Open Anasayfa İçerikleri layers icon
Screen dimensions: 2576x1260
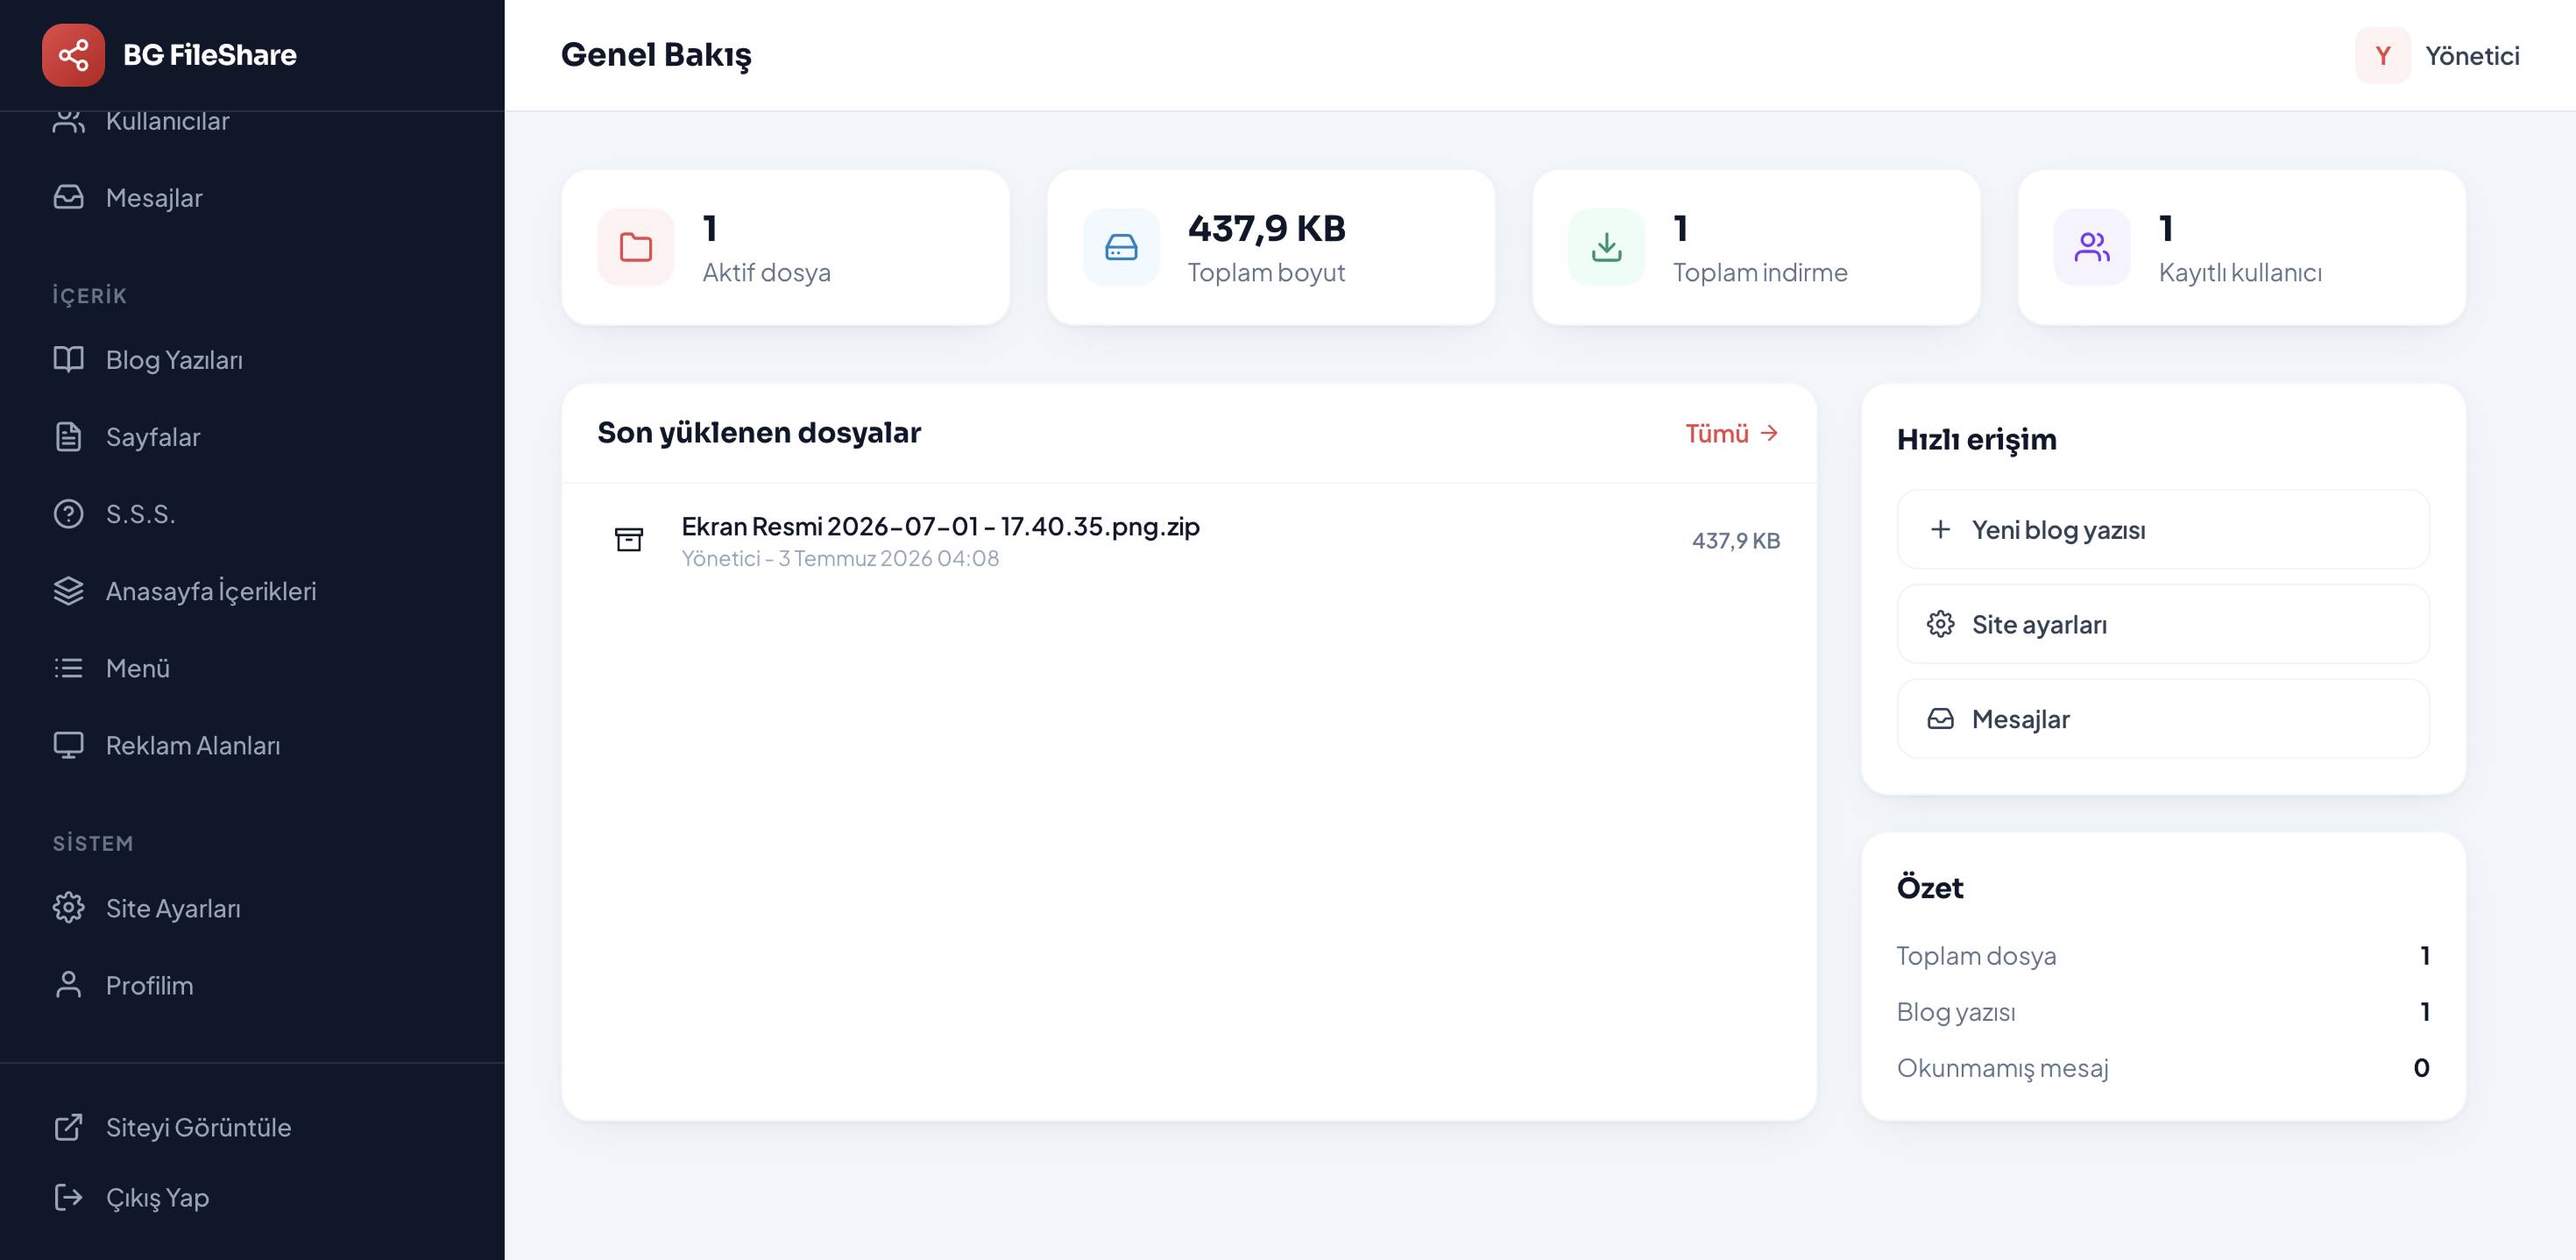point(68,590)
